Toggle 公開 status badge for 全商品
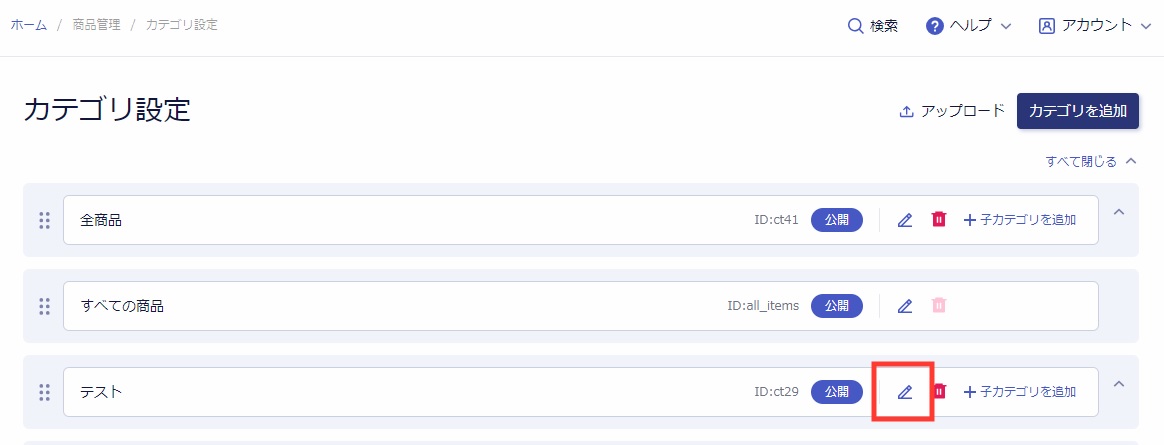 pos(837,220)
